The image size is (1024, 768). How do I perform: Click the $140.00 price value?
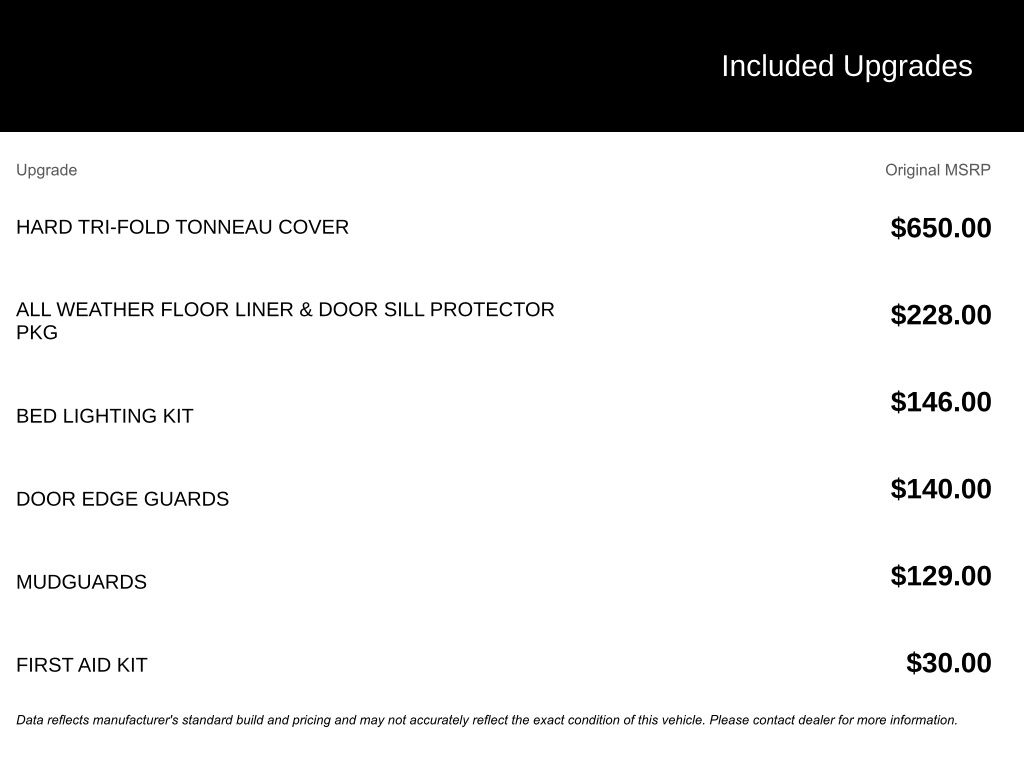point(940,488)
